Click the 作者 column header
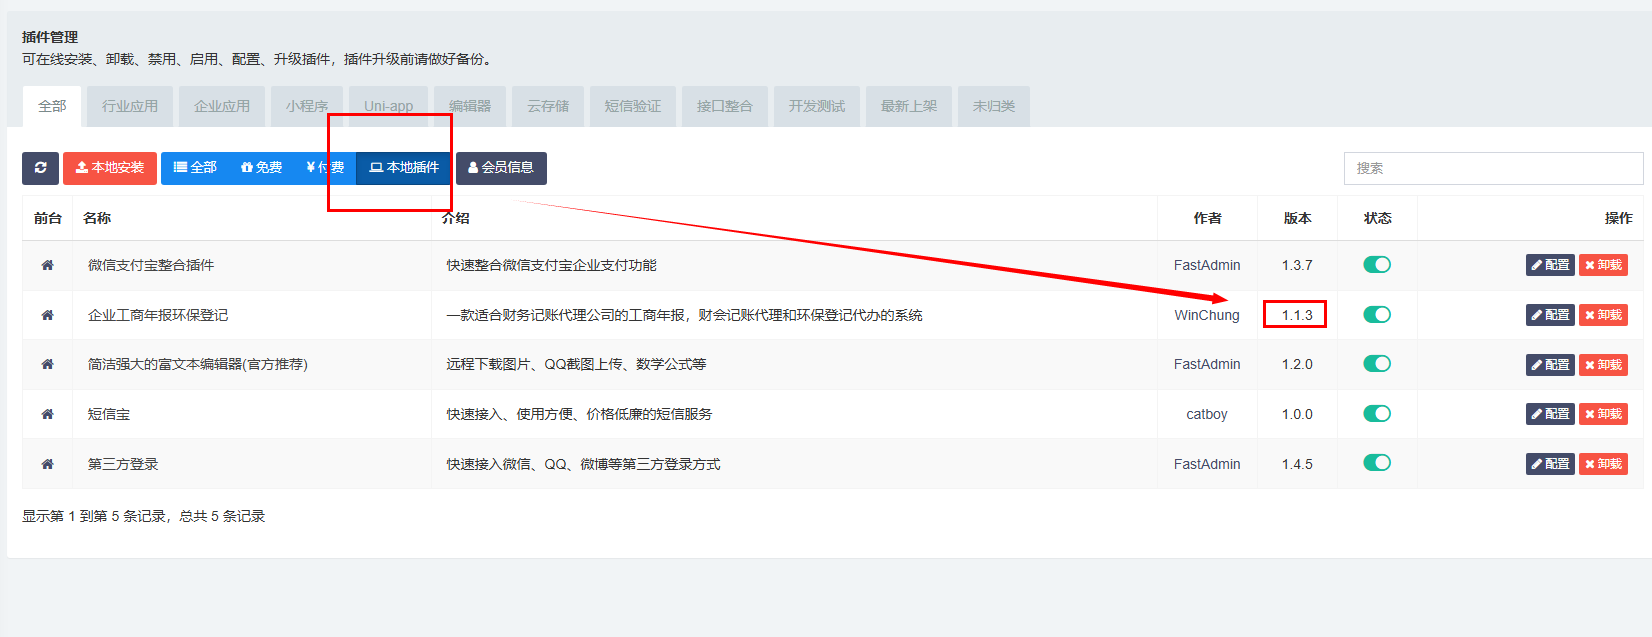1652x637 pixels. click(x=1207, y=218)
